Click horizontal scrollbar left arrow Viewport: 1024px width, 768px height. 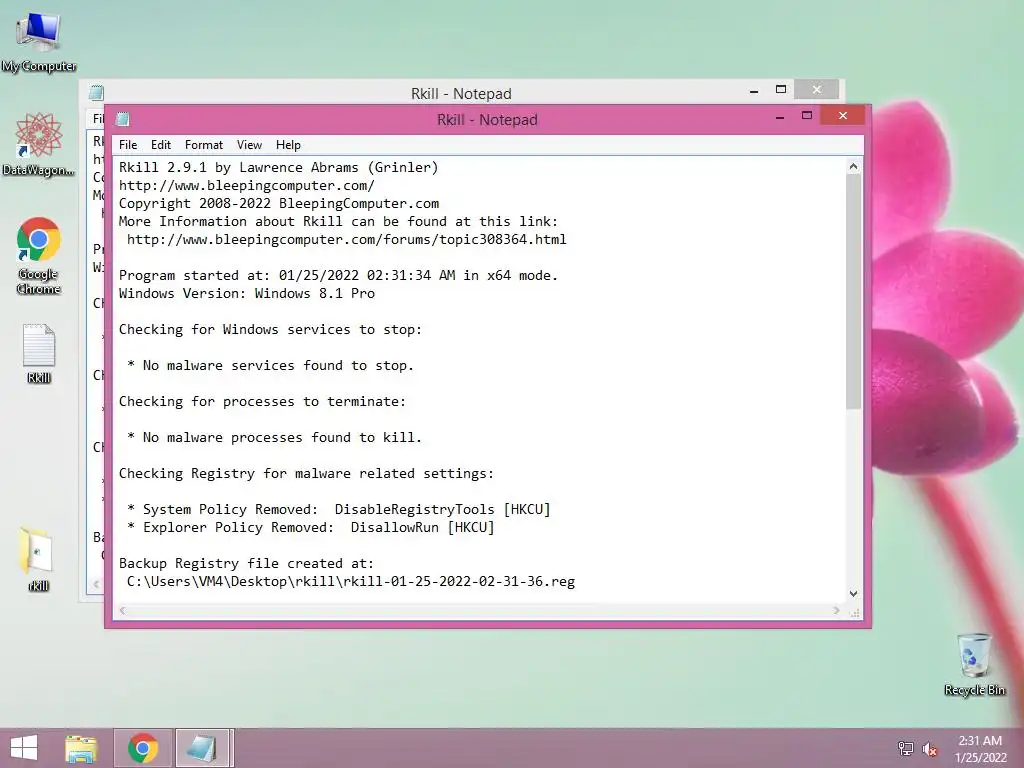[122, 611]
